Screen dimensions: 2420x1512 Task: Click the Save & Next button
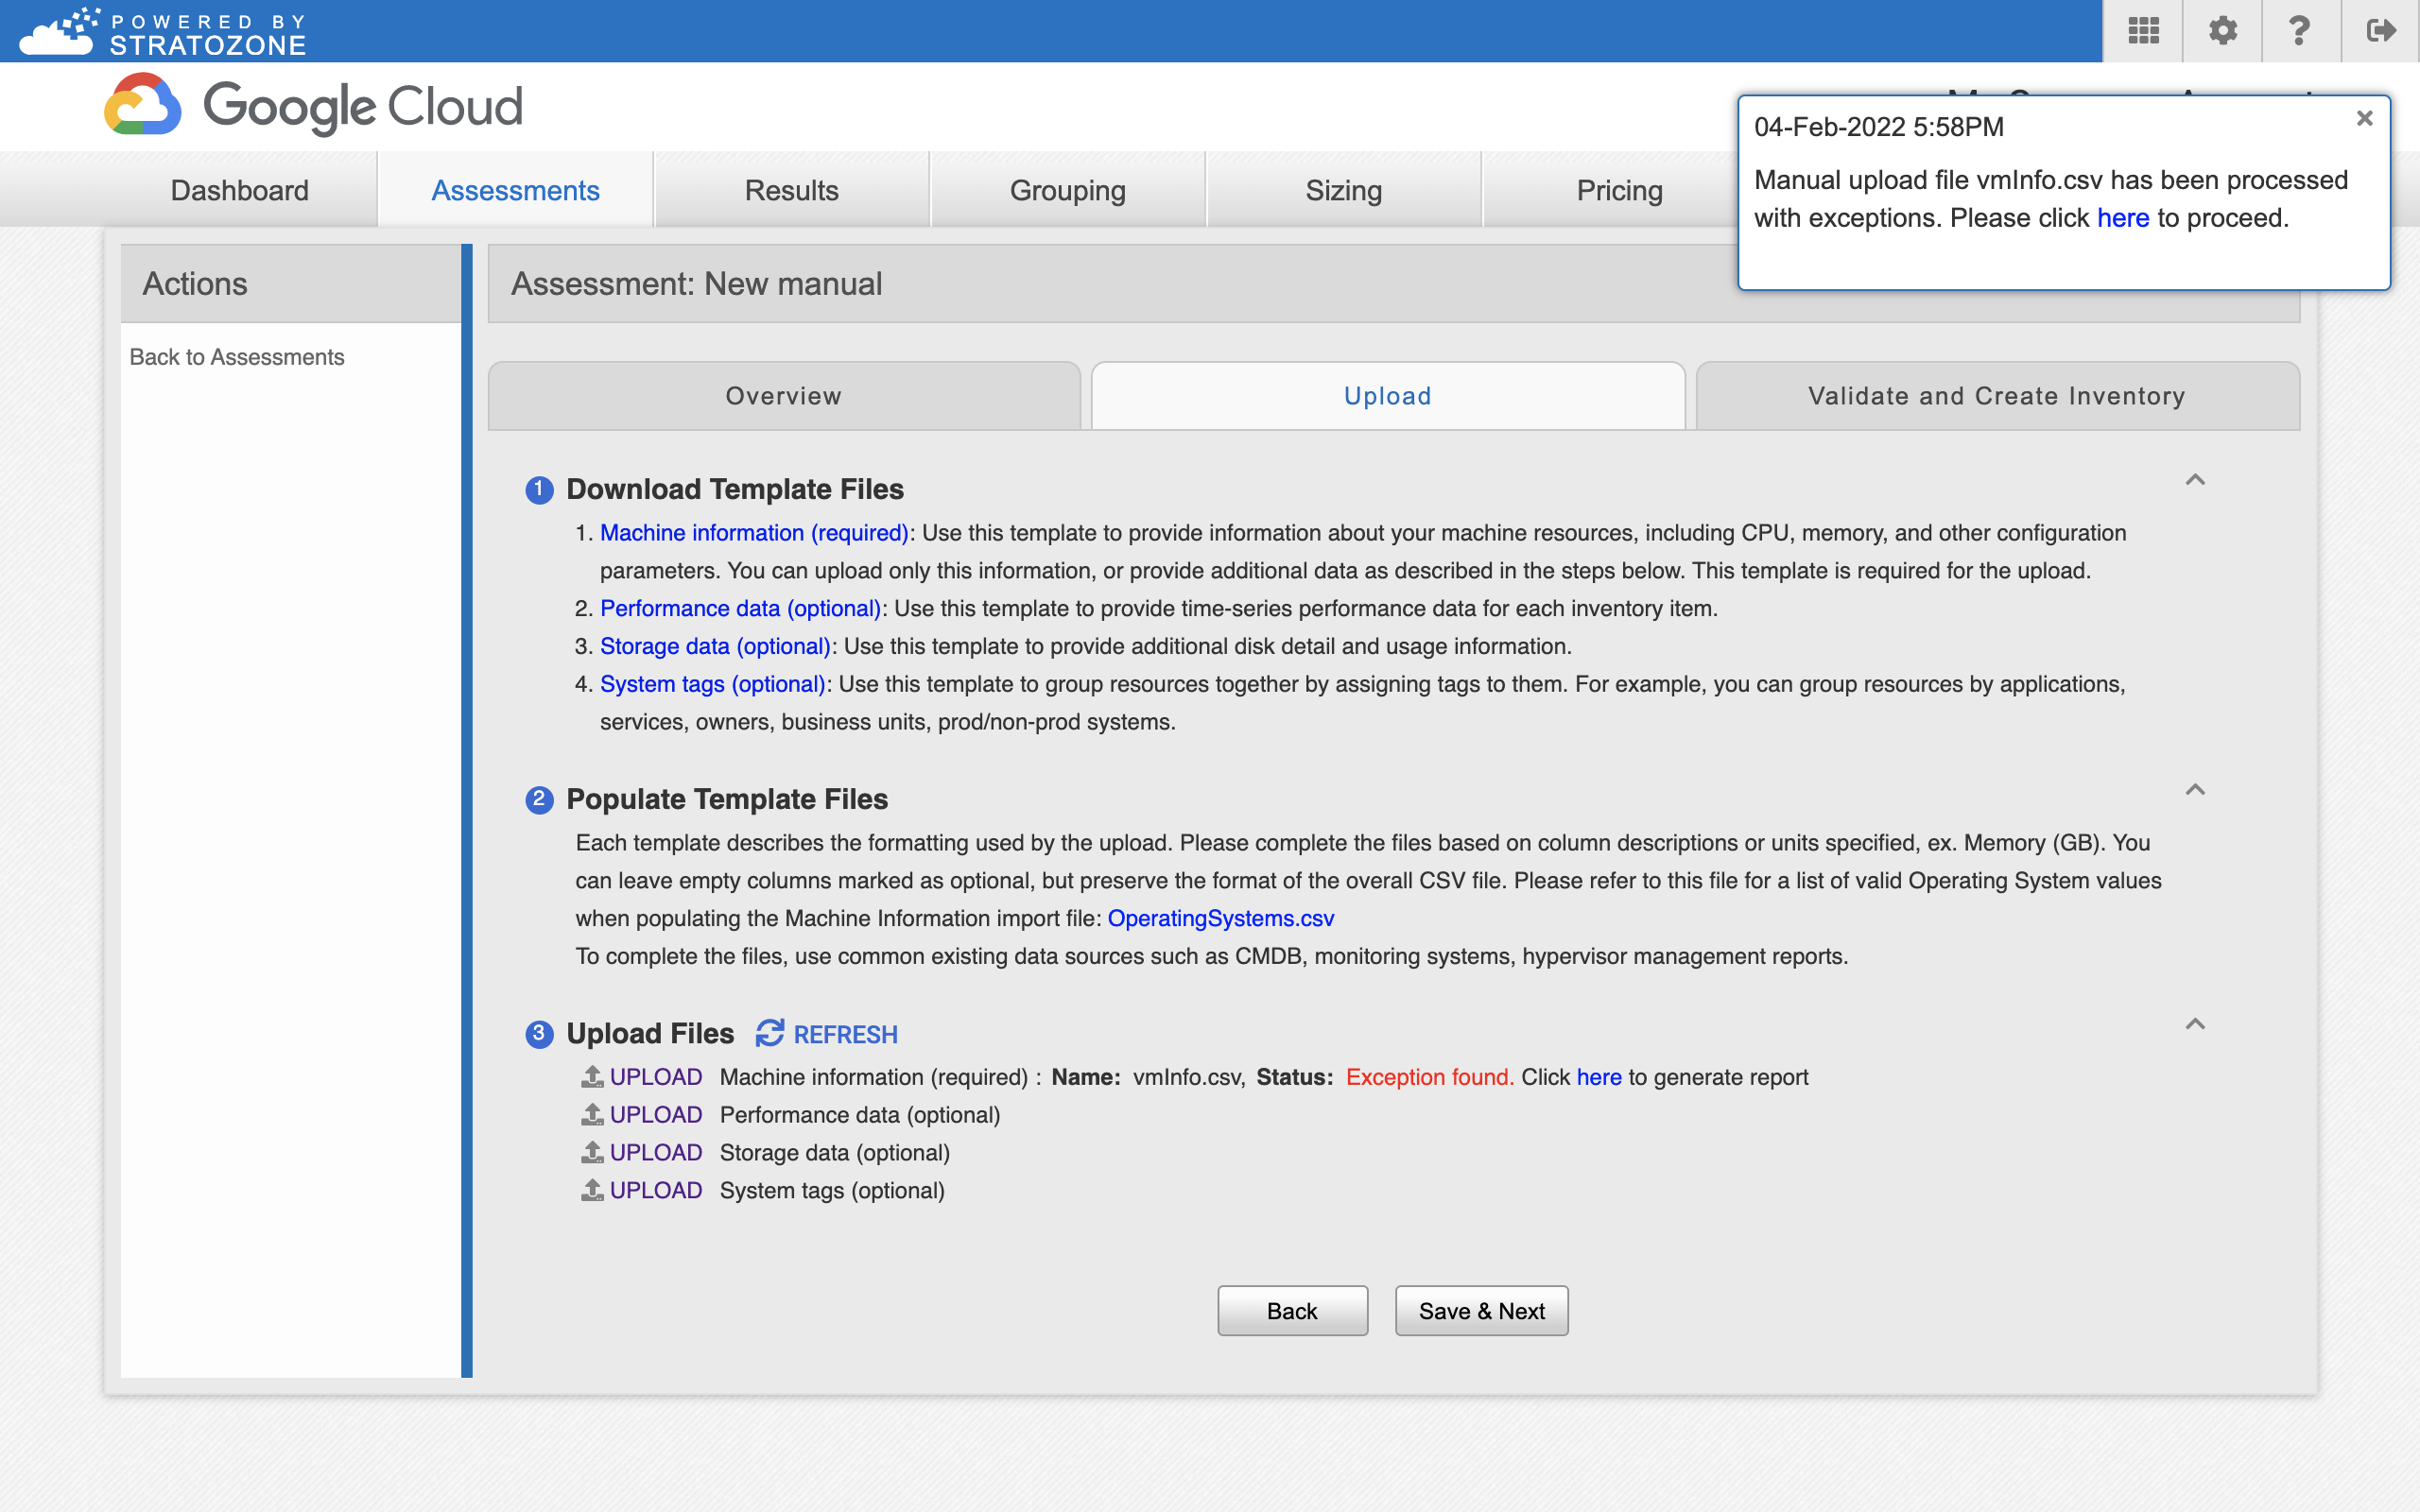[1482, 1312]
